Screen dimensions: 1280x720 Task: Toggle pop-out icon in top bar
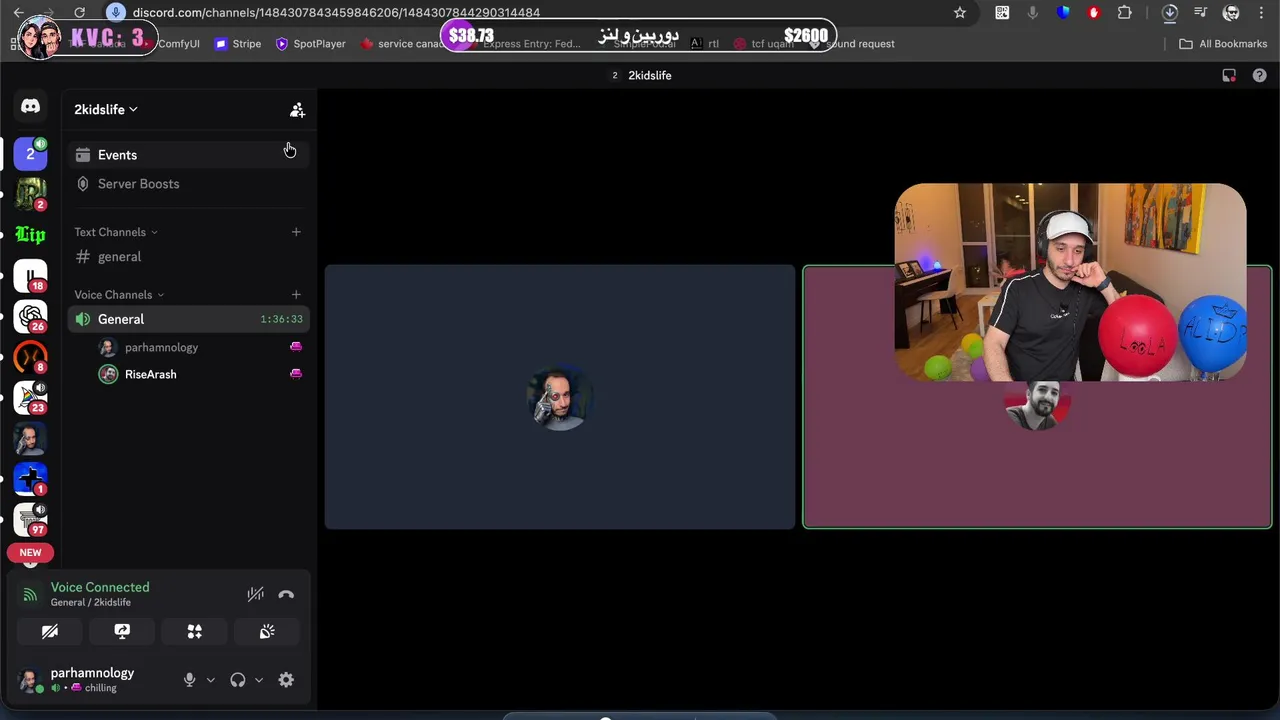point(1229,75)
